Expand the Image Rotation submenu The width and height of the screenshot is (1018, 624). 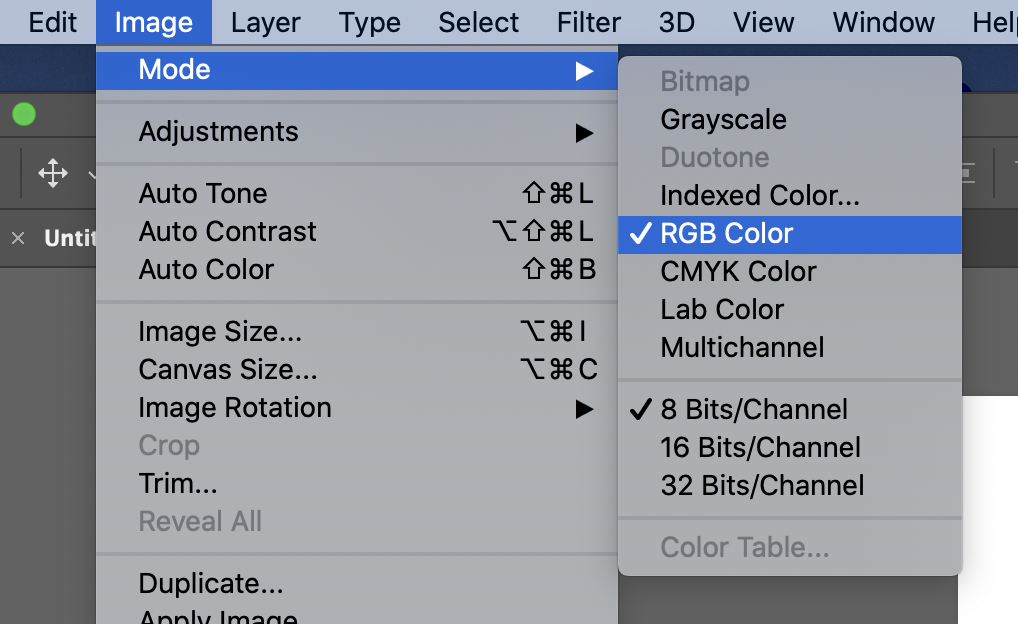click(x=357, y=408)
